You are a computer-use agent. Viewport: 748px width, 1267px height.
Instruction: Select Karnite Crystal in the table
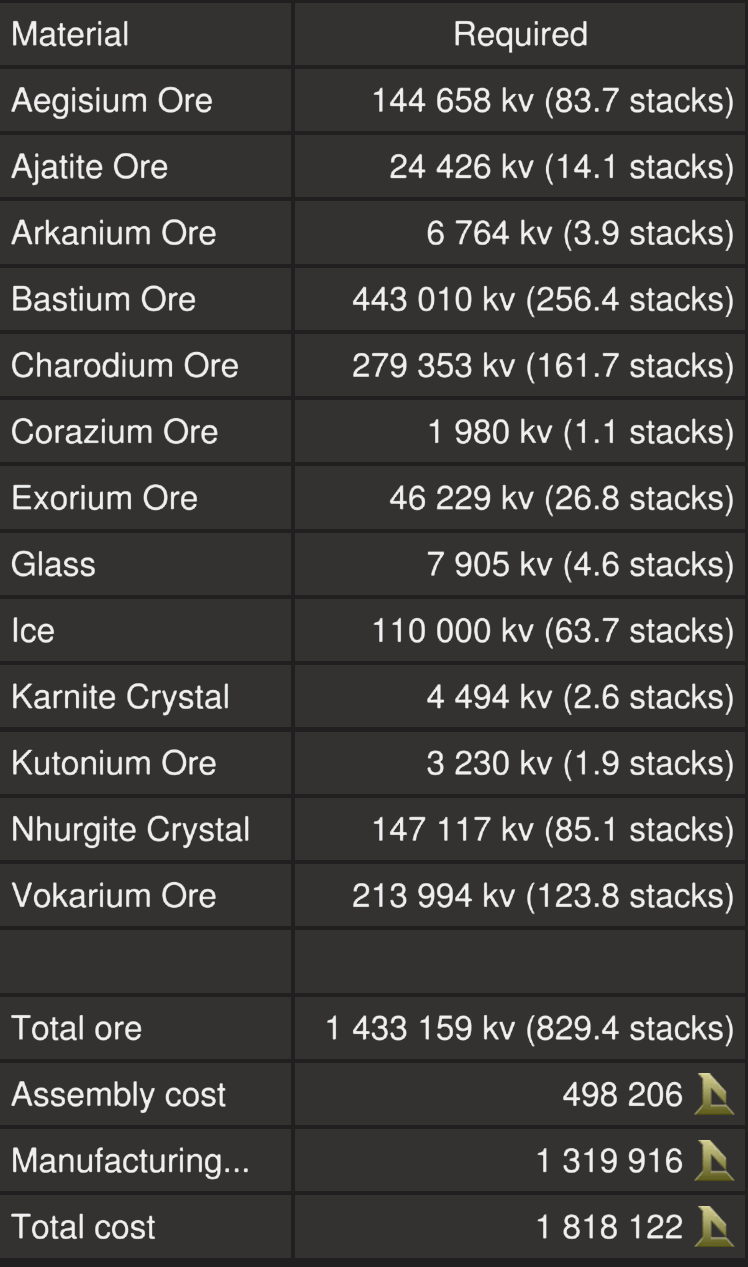pyautogui.click(x=121, y=697)
